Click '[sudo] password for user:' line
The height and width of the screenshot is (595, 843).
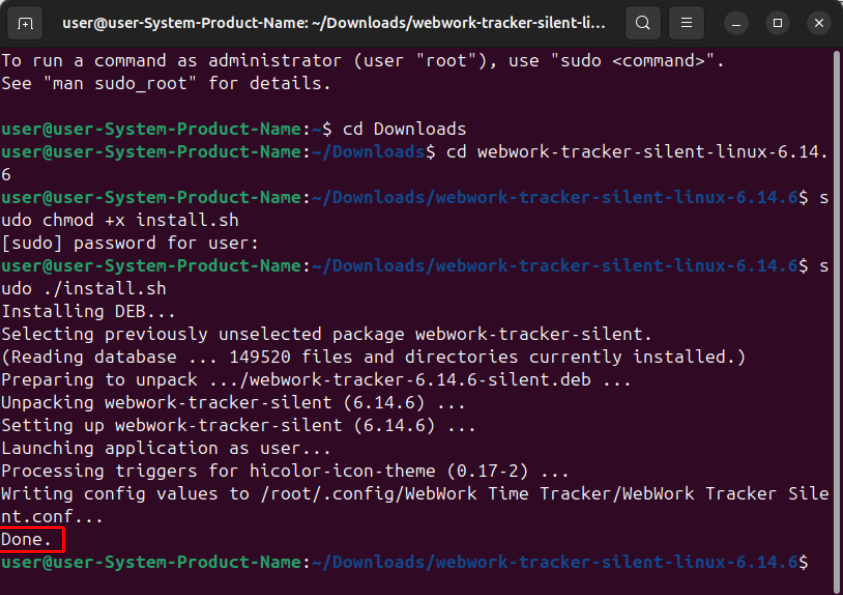(130, 243)
